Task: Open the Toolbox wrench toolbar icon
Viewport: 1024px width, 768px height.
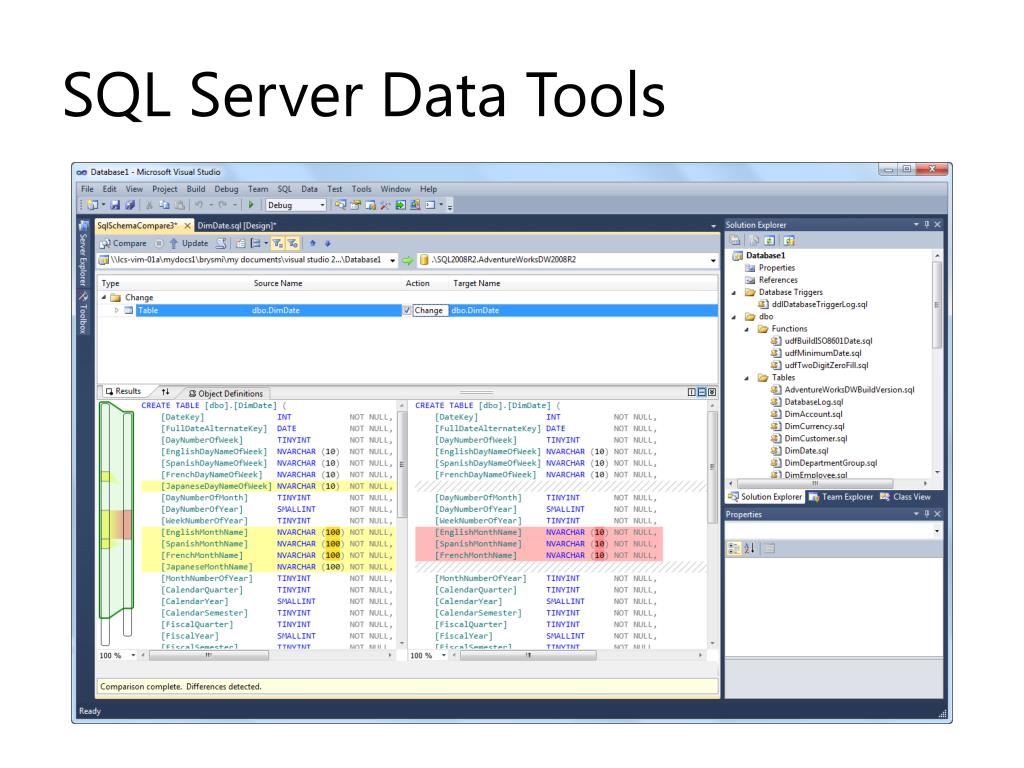Action: (385, 205)
